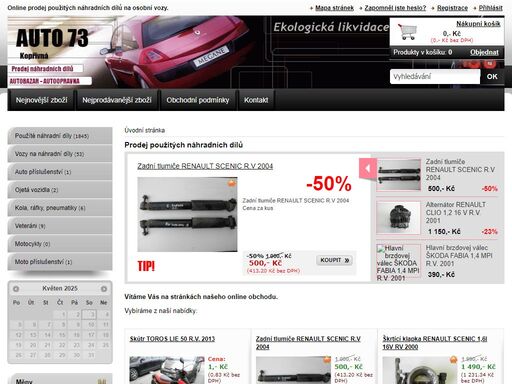The width and height of the screenshot is (512, 384).
Task: Click the large shock absorbers product image
Action: click(187, 214)
